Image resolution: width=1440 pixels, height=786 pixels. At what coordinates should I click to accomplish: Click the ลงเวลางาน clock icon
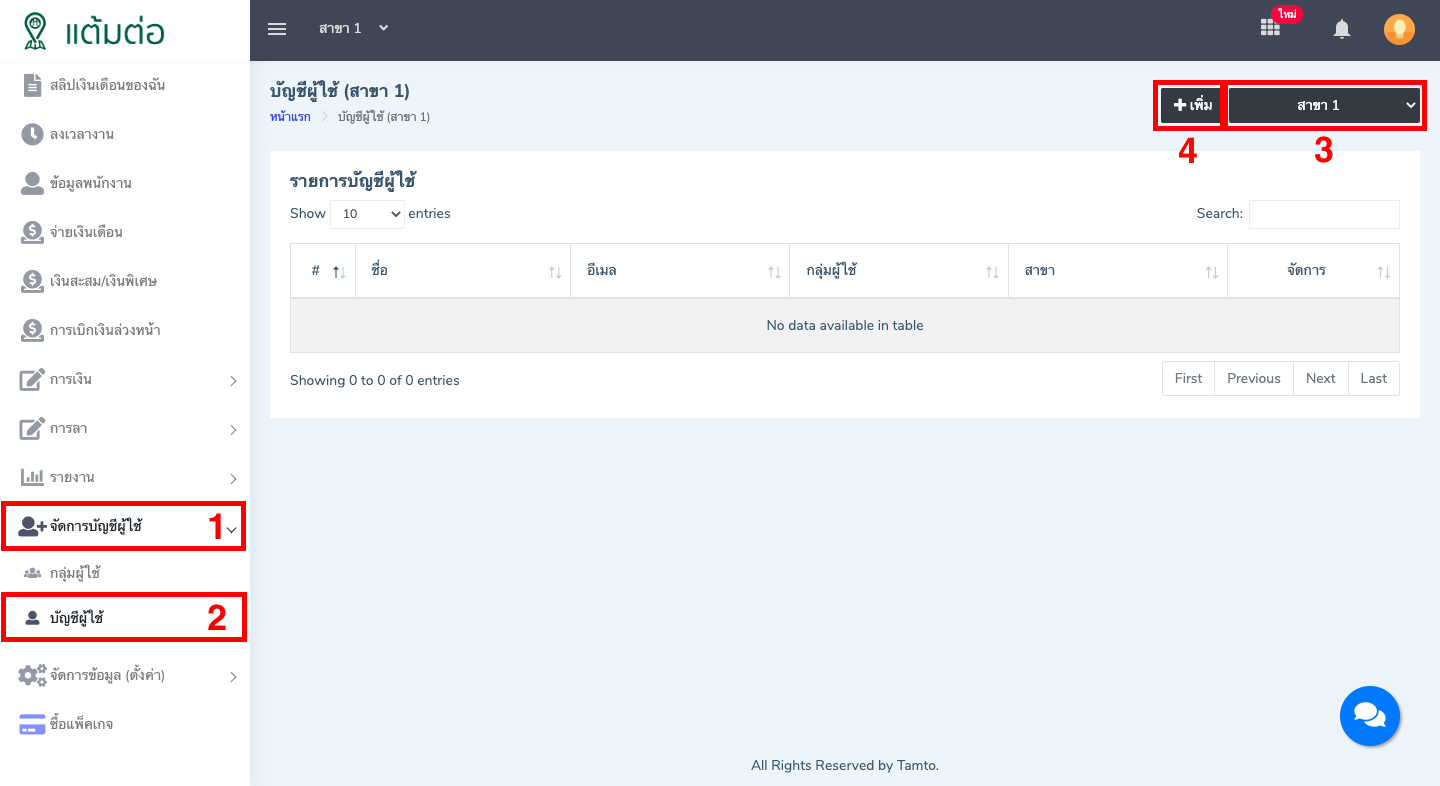click(32, 134)
